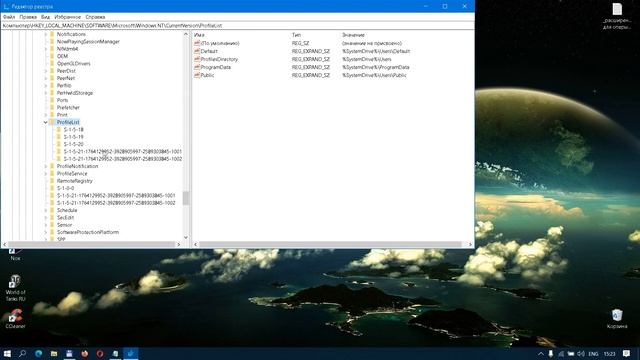Select the Print key
Image resolution: width=640 pixels, height=360 pixels.
pos(62,115)
